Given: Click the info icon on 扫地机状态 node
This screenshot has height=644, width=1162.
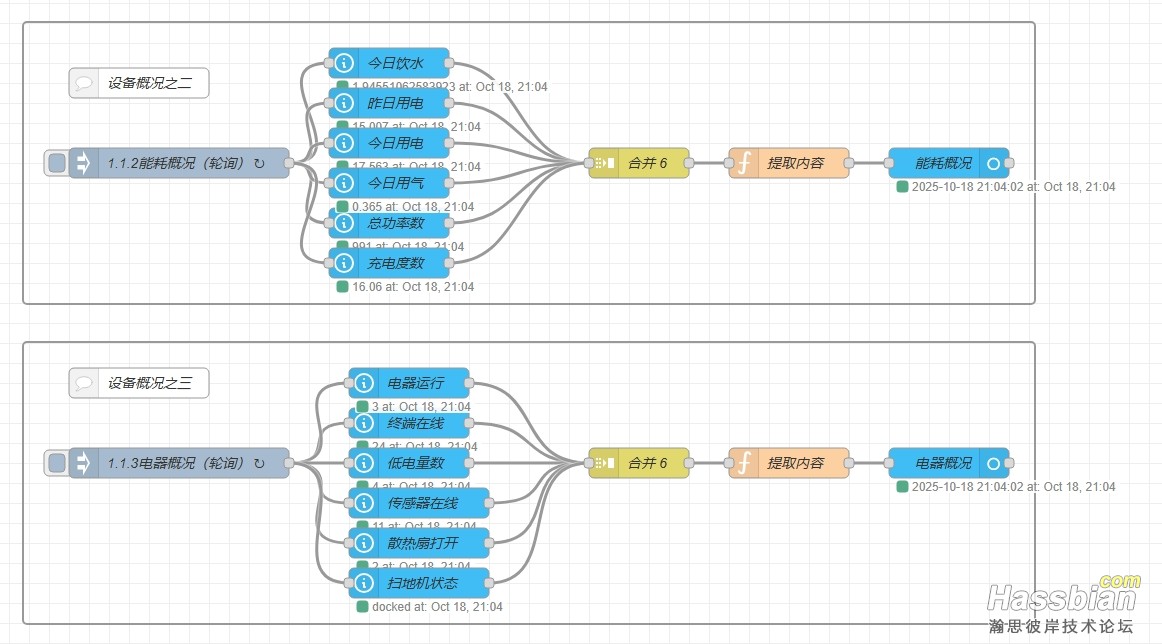Looking at the screenshot, I should coord(364,583).
